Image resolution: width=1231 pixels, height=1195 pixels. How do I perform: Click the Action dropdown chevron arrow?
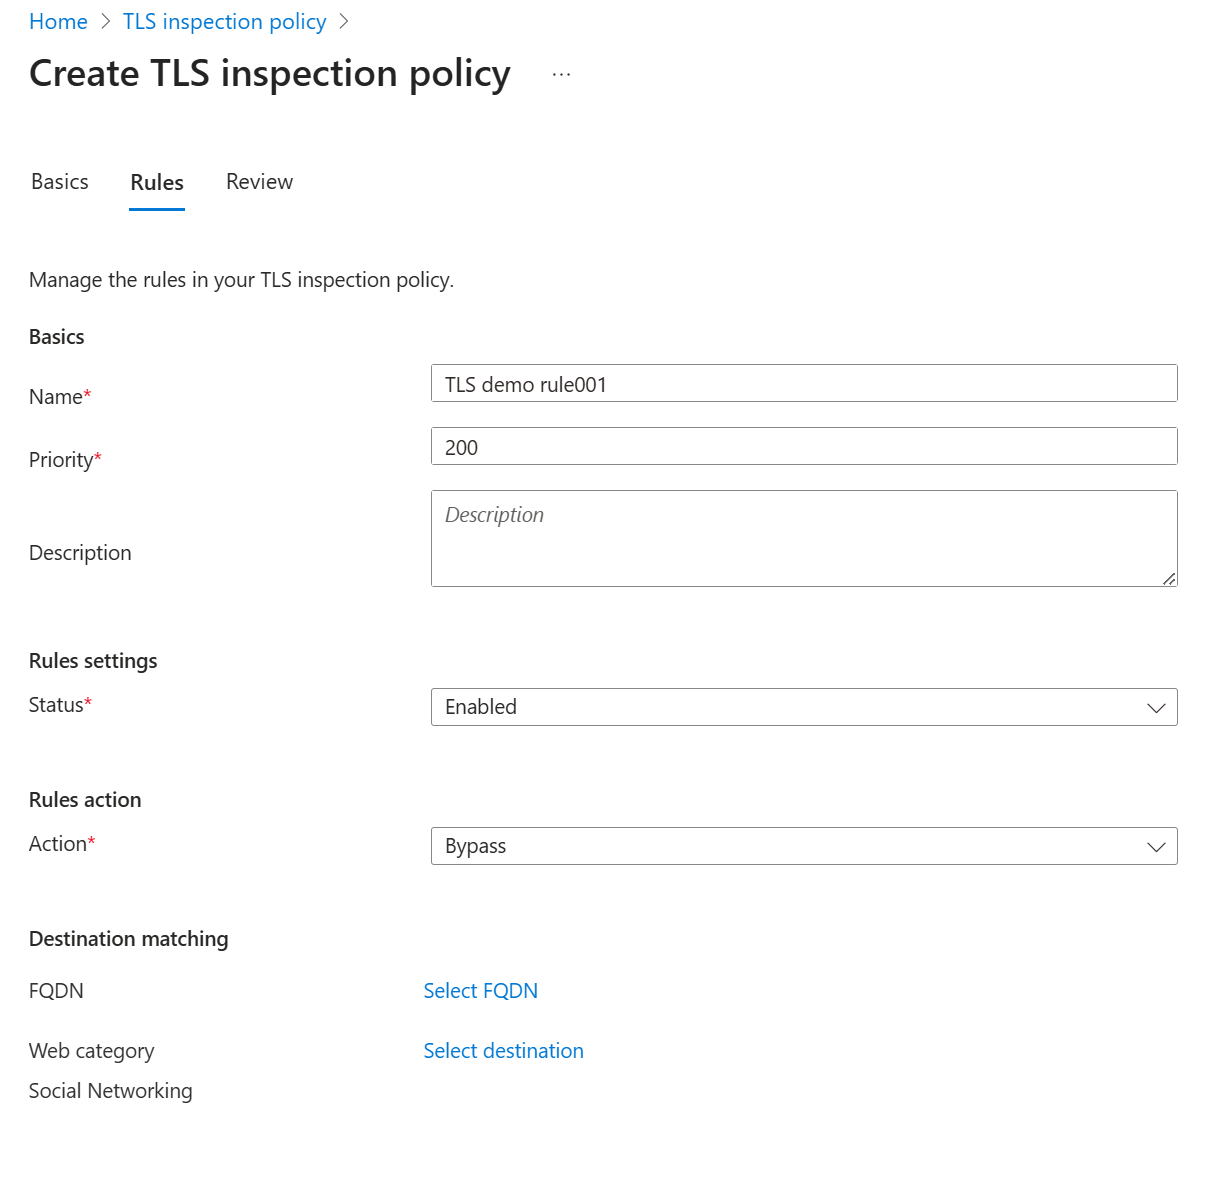click(x=1156, y=846)
